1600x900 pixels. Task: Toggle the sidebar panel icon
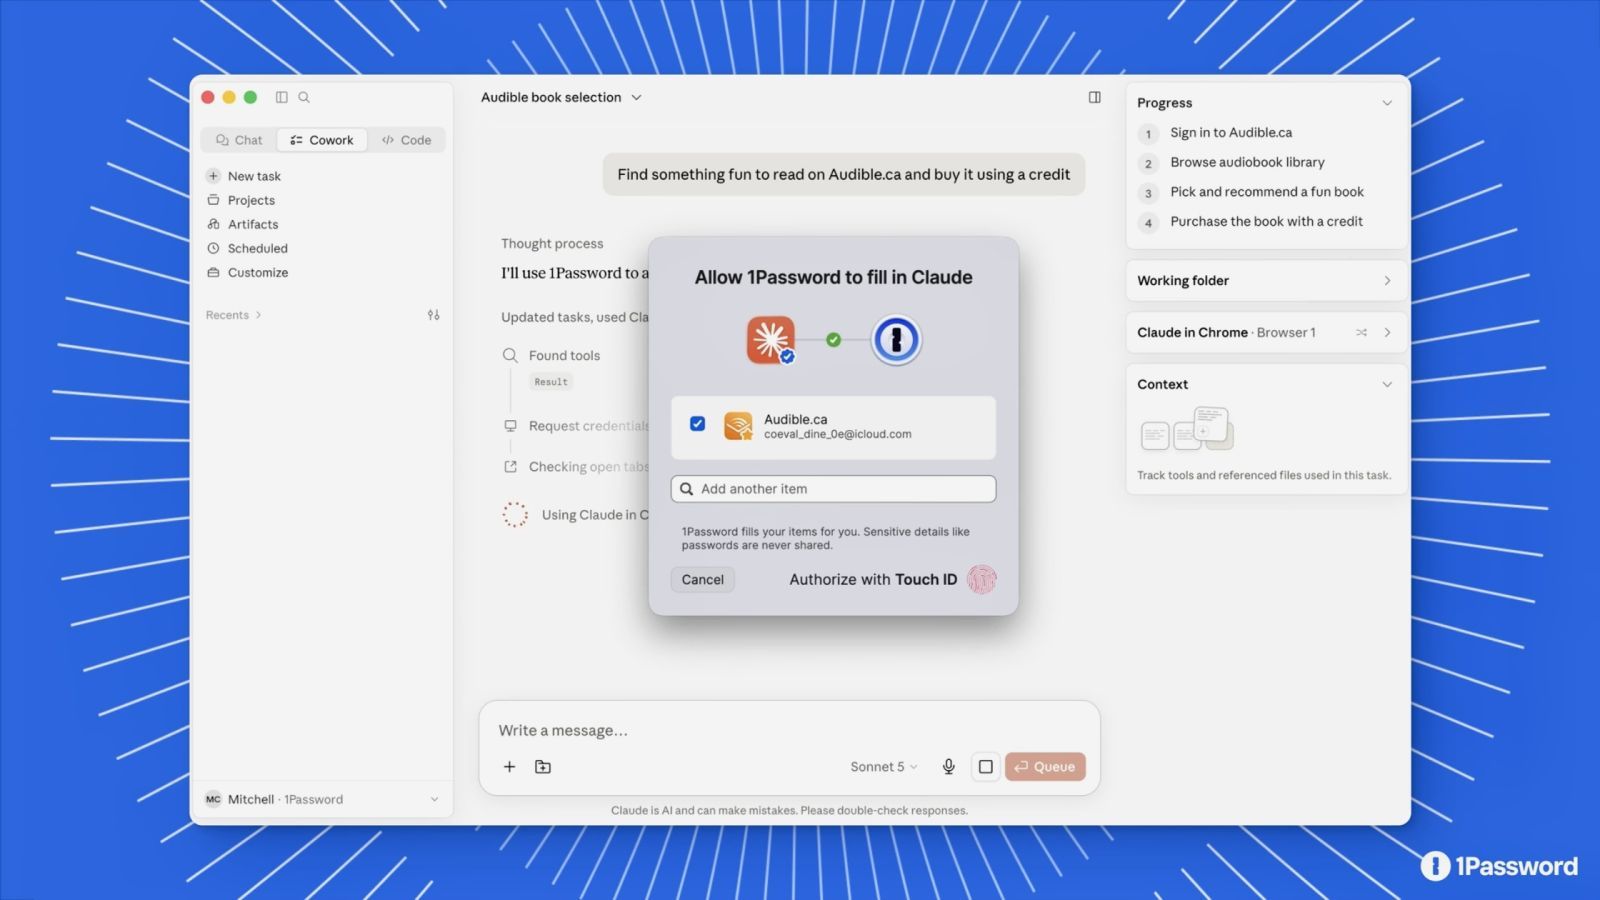282,97
